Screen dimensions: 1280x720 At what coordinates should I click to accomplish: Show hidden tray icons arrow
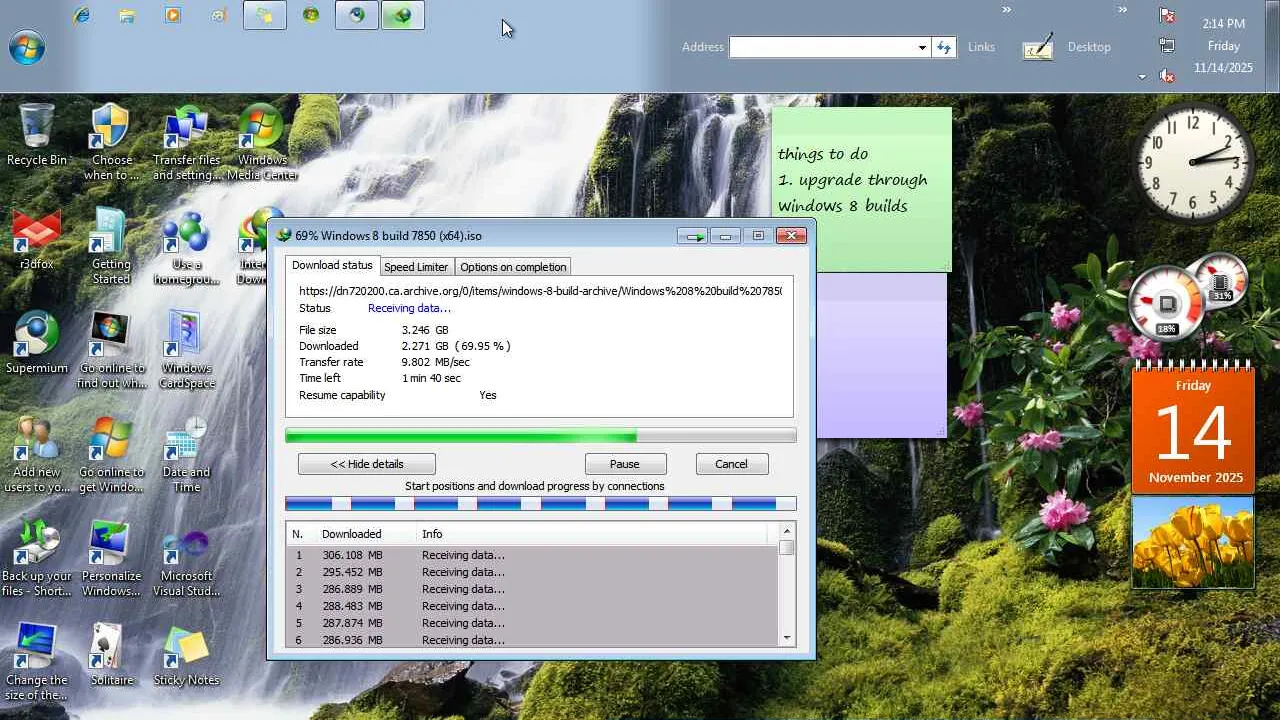[x=1142, y=77]
